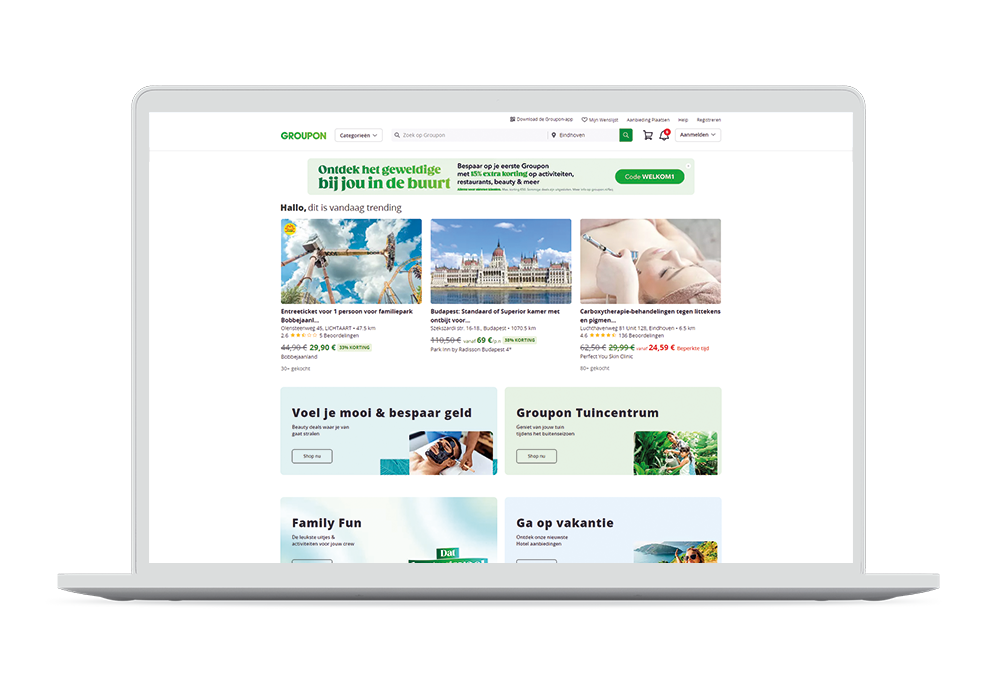Click the Budapest Standaard of Superior kamer title
This screenshot has height=674, width=1000.
[x=495, y=316]
